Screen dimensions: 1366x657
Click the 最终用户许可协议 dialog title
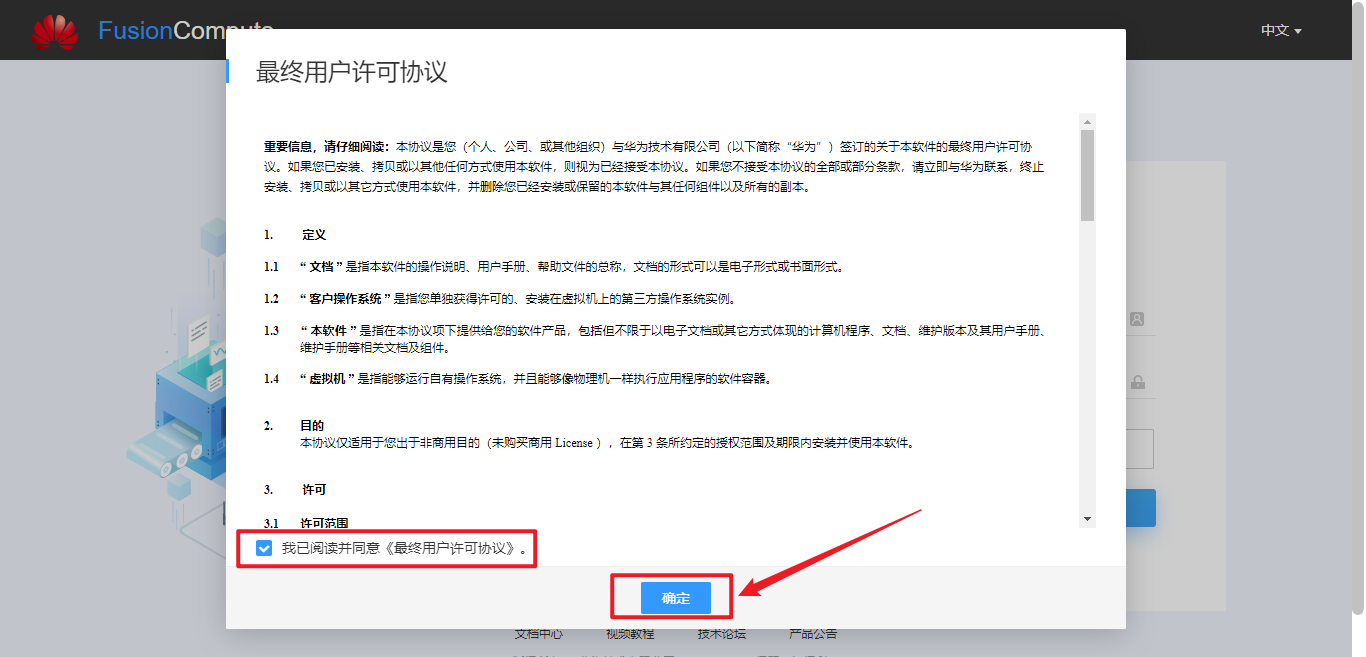[352, 72]
